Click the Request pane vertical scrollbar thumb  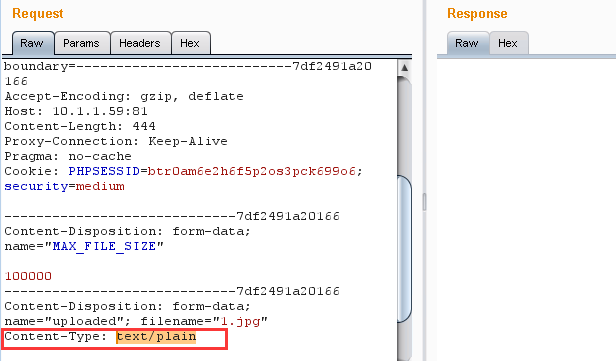[x=404, y=249]
